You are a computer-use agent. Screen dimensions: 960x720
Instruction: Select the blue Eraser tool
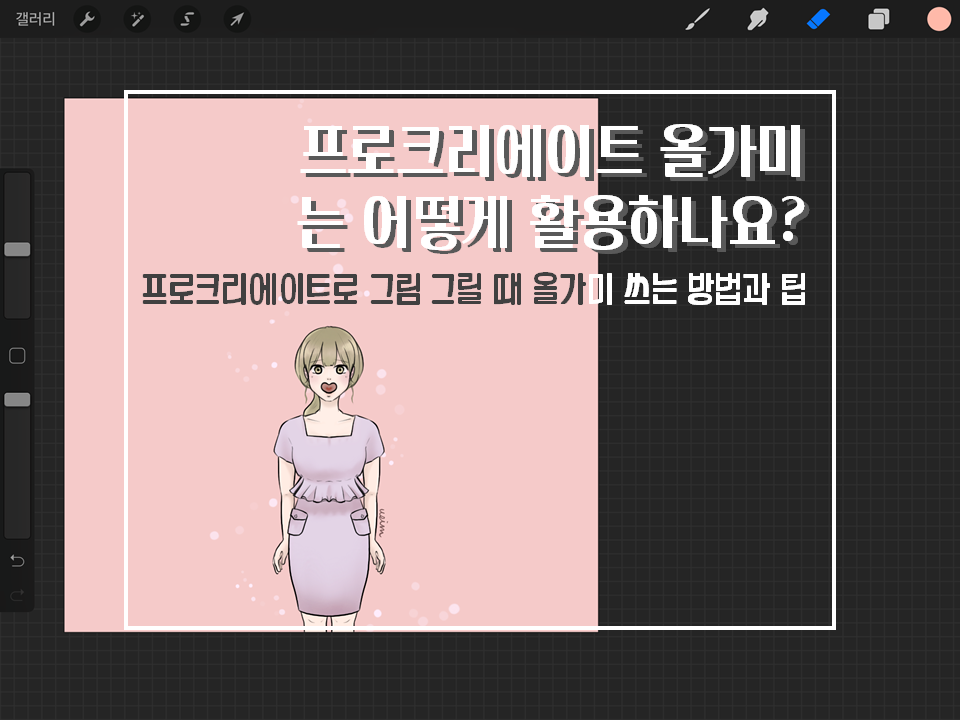click(818, 20)
